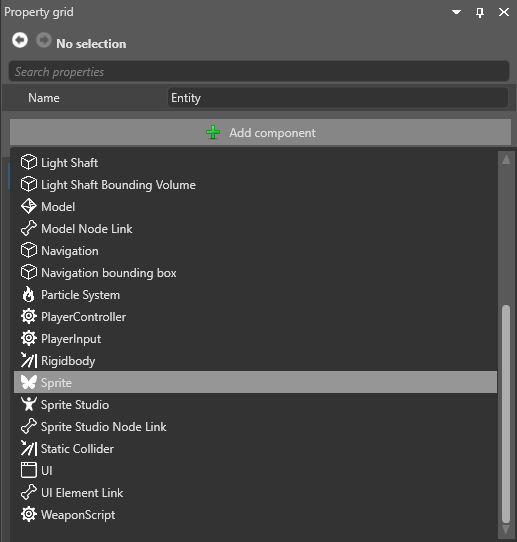Add the Static Collider component
The width and height of the screenshot is (517, 542).
pos(255,448)
